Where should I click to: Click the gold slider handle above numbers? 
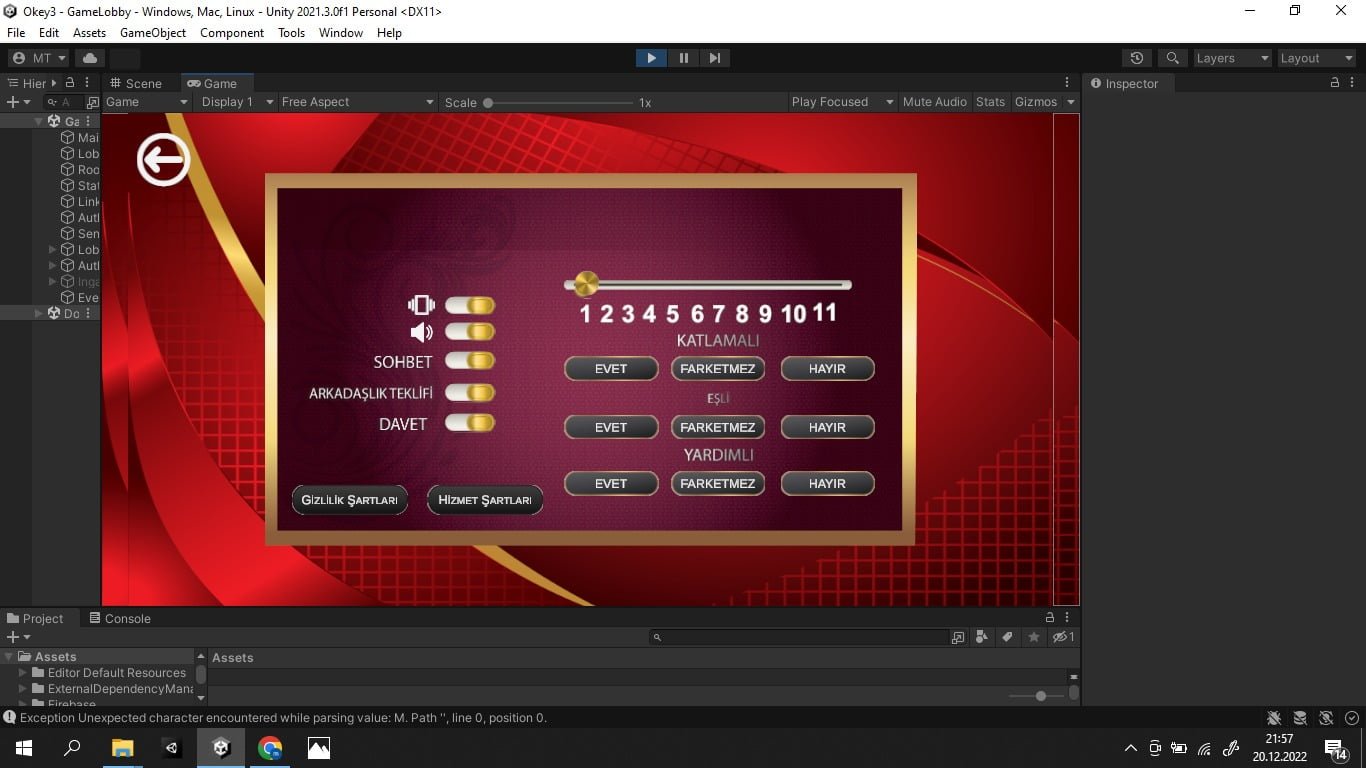pyautogui.click(x=586, y=284)
